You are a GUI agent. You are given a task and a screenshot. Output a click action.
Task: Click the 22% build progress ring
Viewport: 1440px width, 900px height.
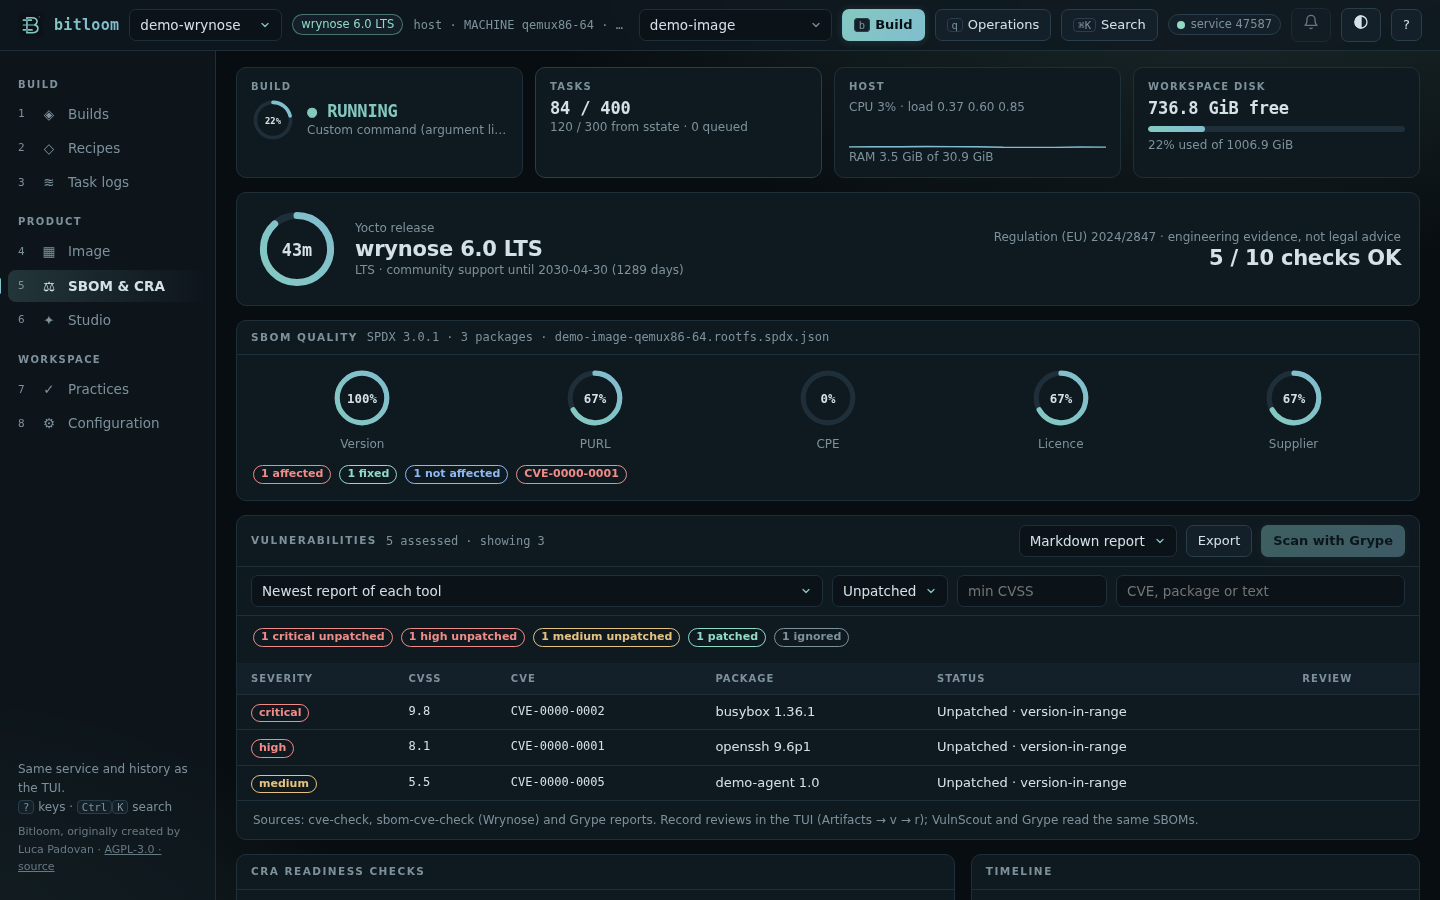coord(273,121)
